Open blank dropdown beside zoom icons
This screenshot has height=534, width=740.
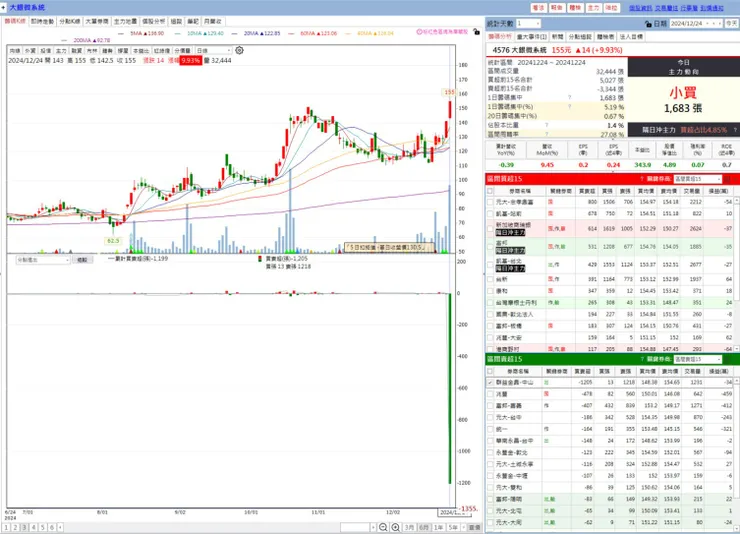358,527
